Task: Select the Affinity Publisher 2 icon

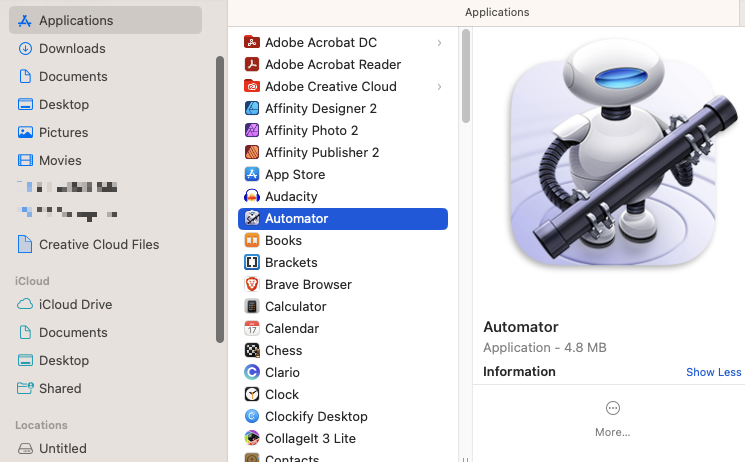Action: [252, 152]
